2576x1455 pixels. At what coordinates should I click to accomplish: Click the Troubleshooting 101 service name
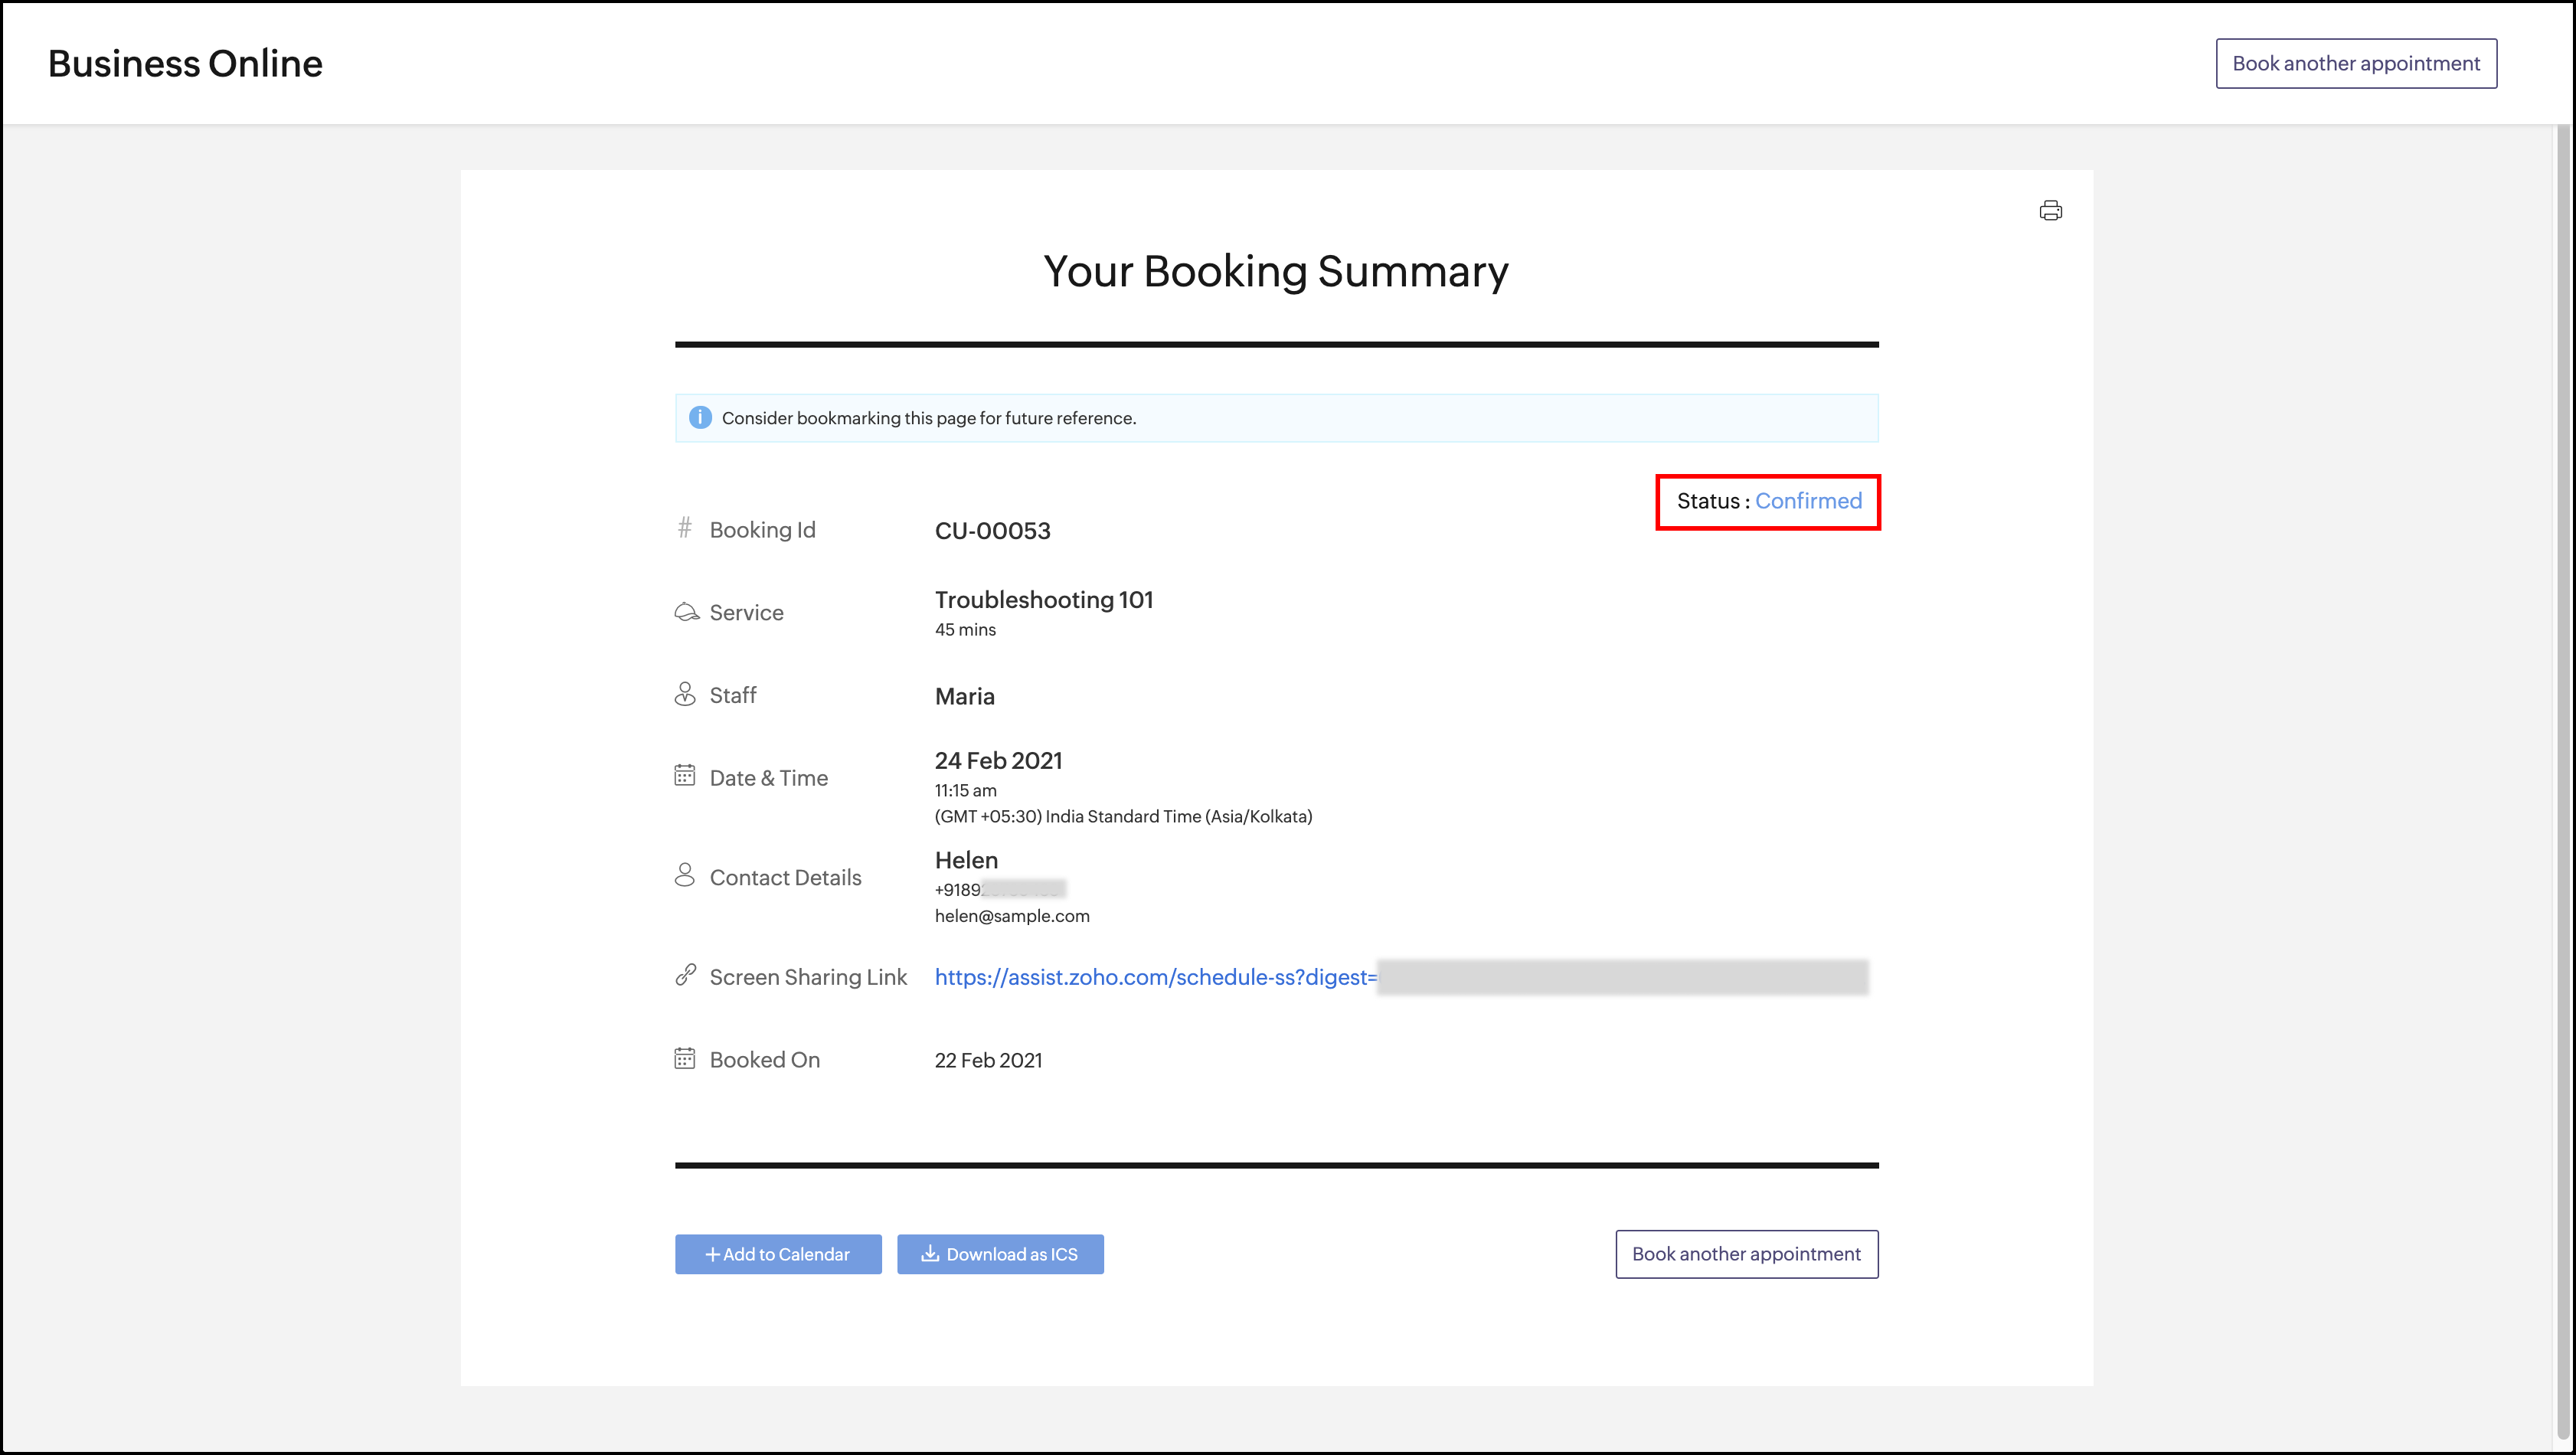click(1044, 600)
